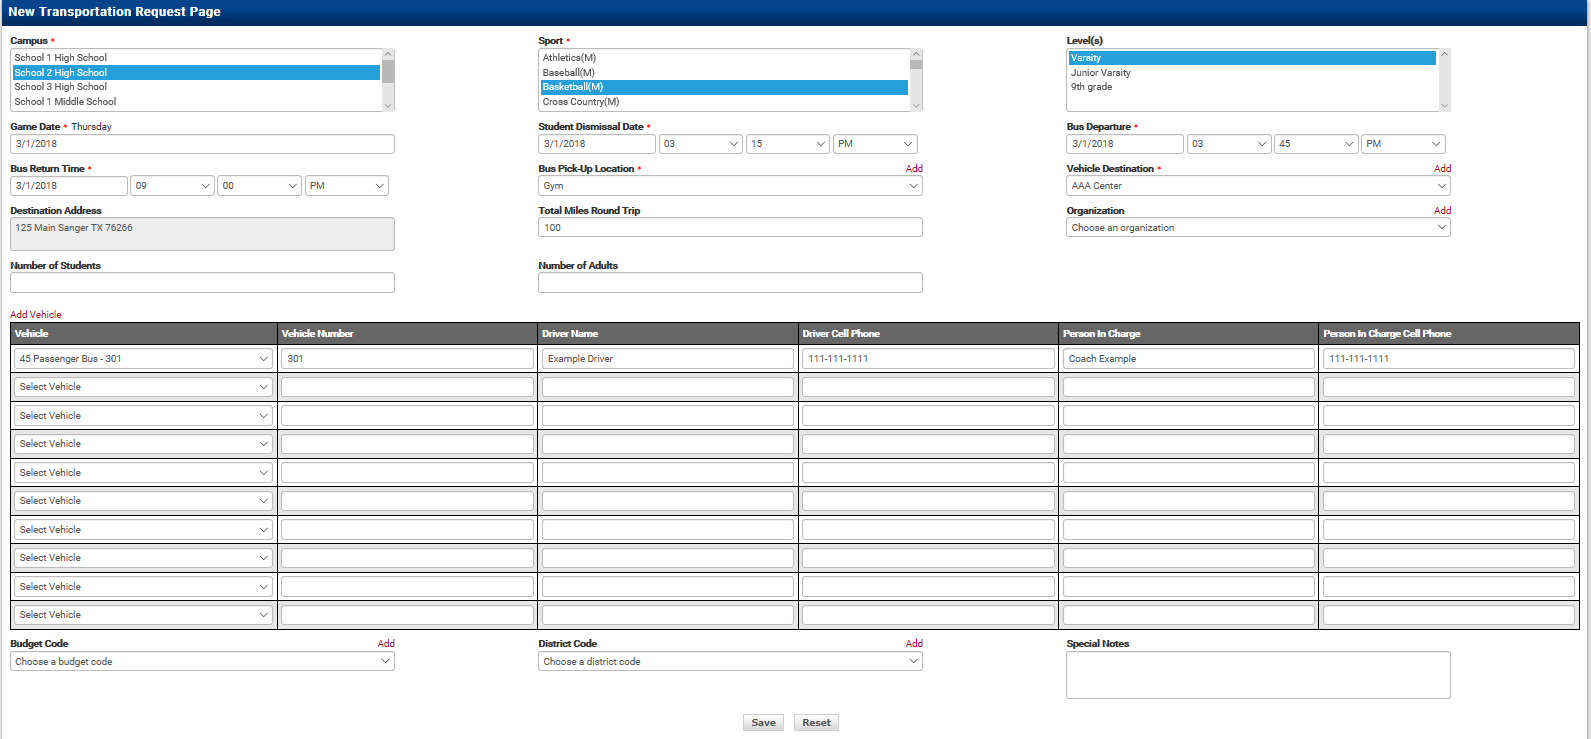This screenshot has height=739, width=1591.
Task: Click the Bus Return Time date field
Action: point(69,186)
